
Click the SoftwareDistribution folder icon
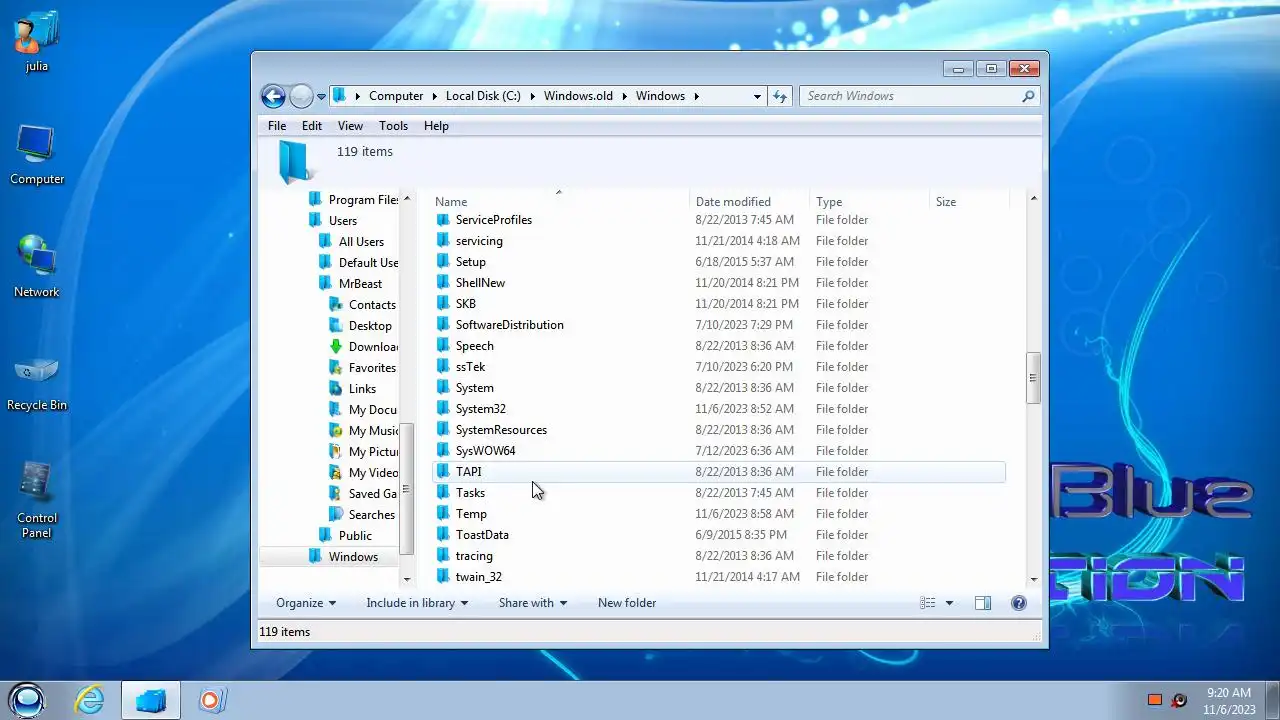443,324
